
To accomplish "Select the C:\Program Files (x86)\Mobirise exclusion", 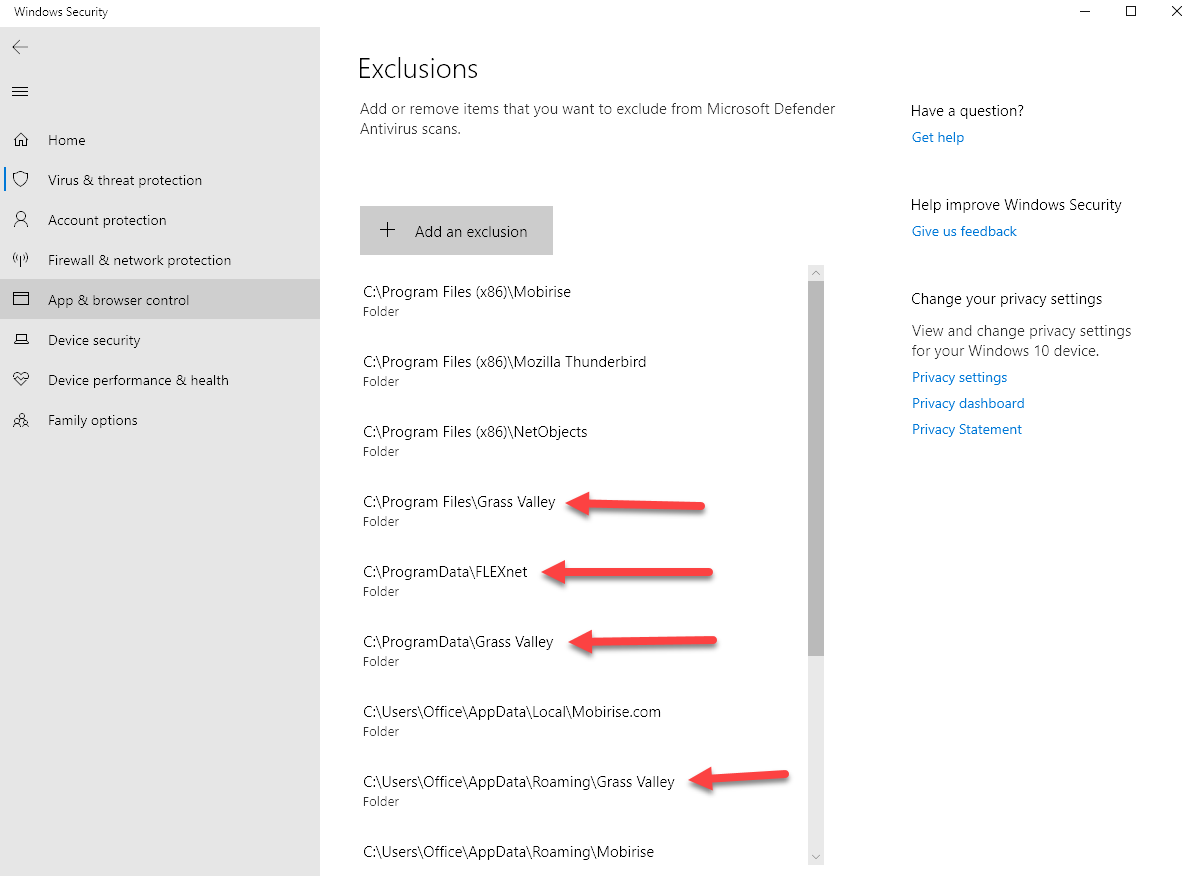I will click(x=581, y=300).
